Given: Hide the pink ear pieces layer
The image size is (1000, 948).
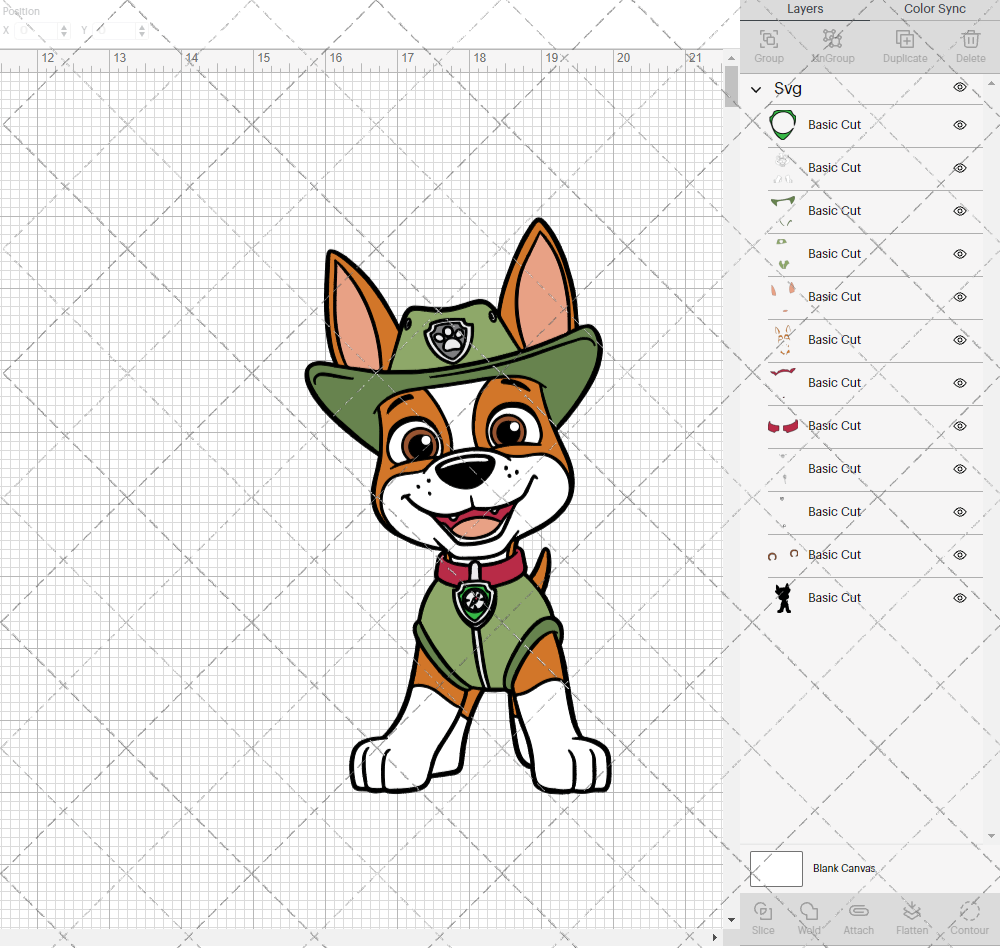Looking at the screenshot, I should click(960, 297).
